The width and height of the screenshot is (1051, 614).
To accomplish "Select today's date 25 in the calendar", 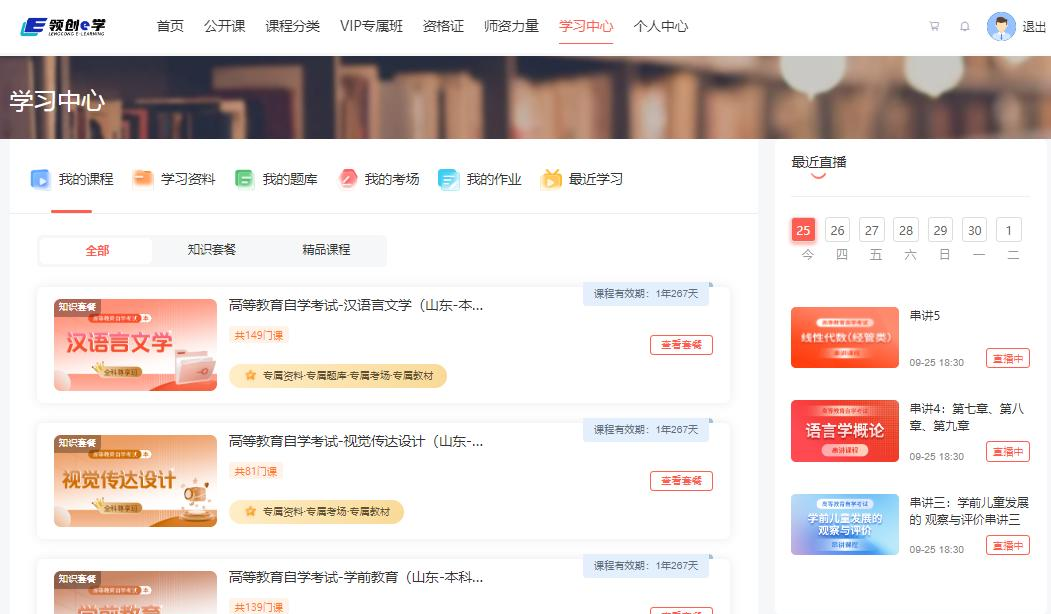I will (803, 229).
